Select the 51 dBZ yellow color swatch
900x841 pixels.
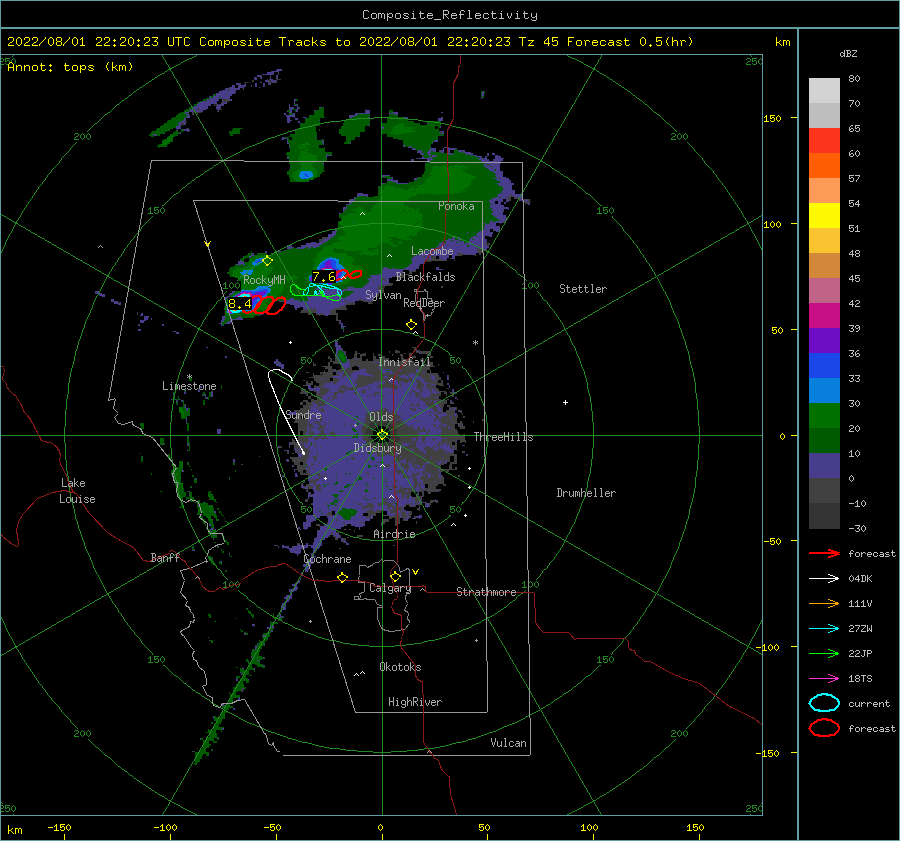coord(824,215)
